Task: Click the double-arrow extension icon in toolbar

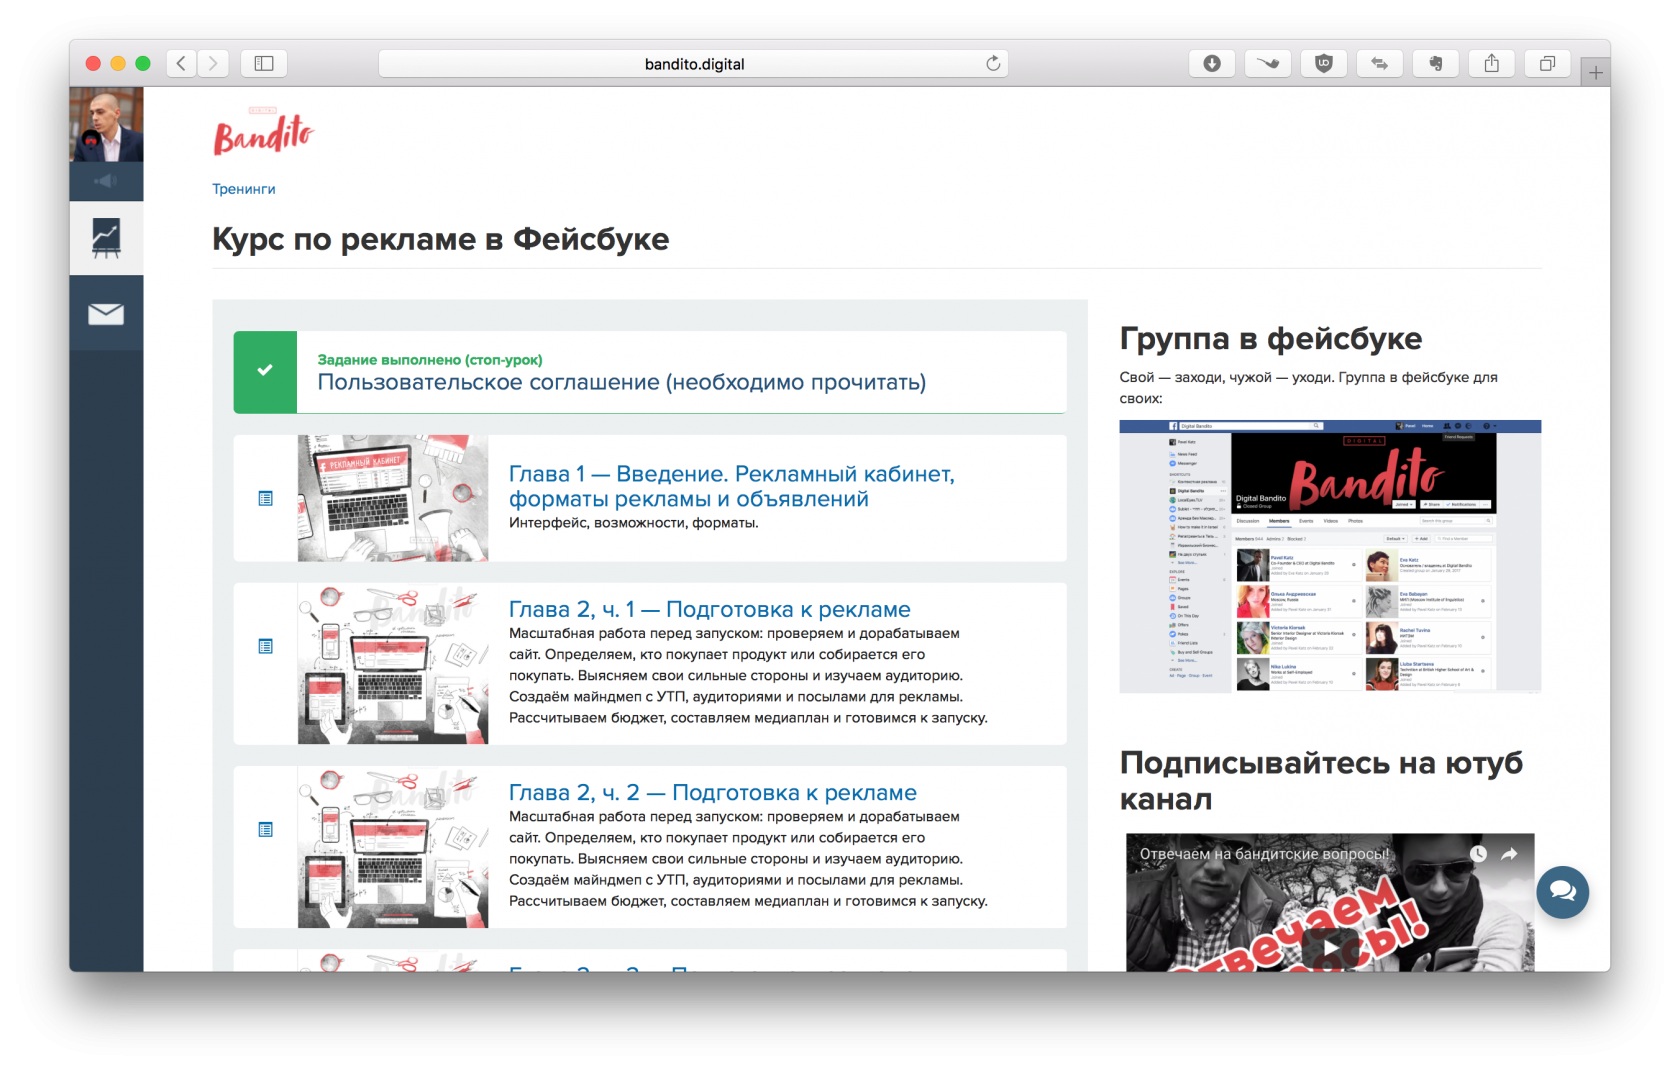Action: pyautogui.click(x=1380, y=63)
